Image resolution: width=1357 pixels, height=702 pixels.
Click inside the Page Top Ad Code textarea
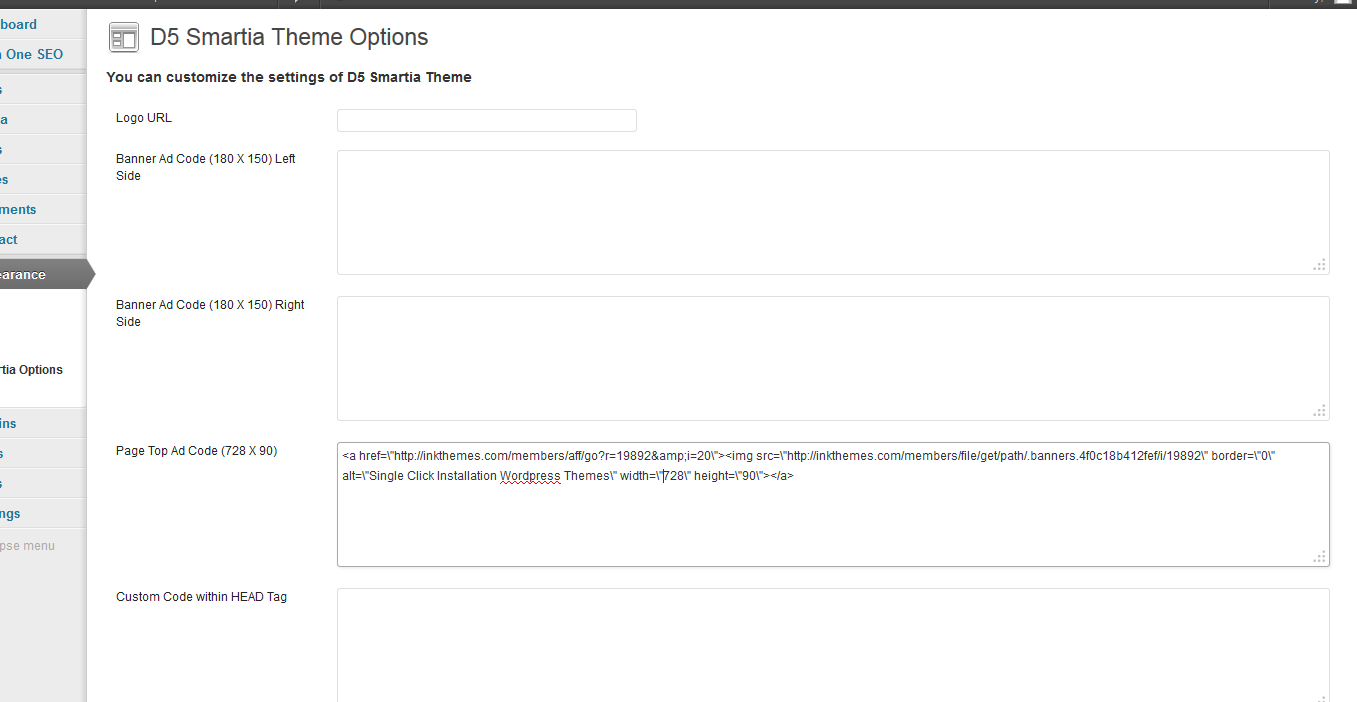point(833,504)
